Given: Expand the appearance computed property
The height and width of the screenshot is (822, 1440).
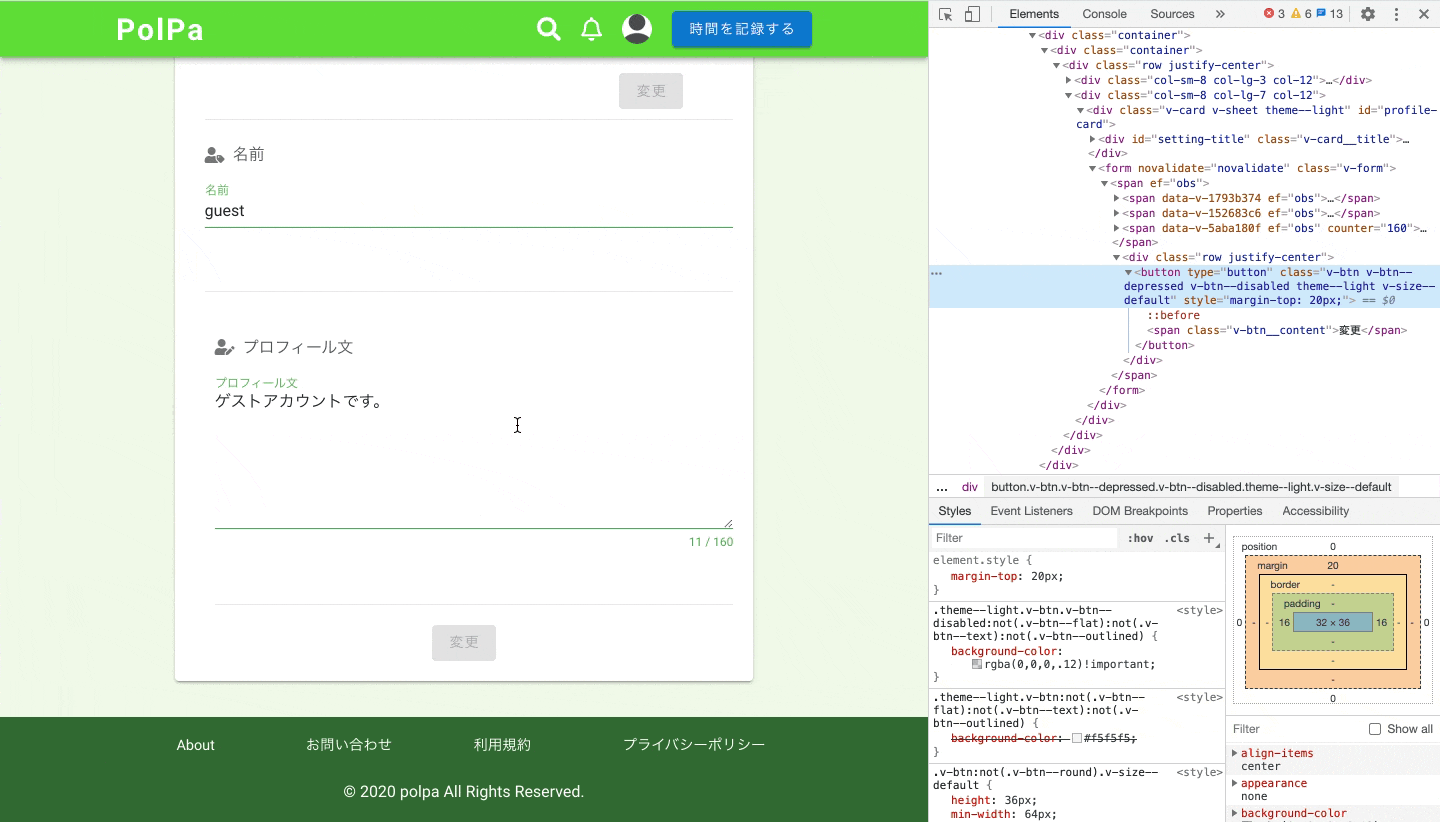Looking at the screenshot, I should click(x=1235, y=783).
